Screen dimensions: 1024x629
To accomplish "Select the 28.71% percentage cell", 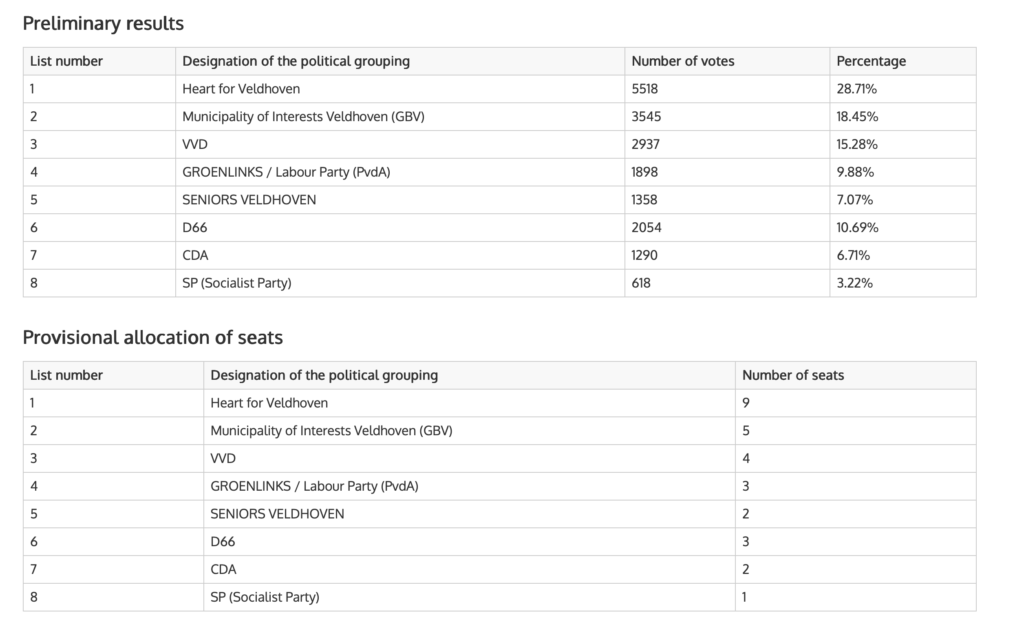I will [856, 89].
